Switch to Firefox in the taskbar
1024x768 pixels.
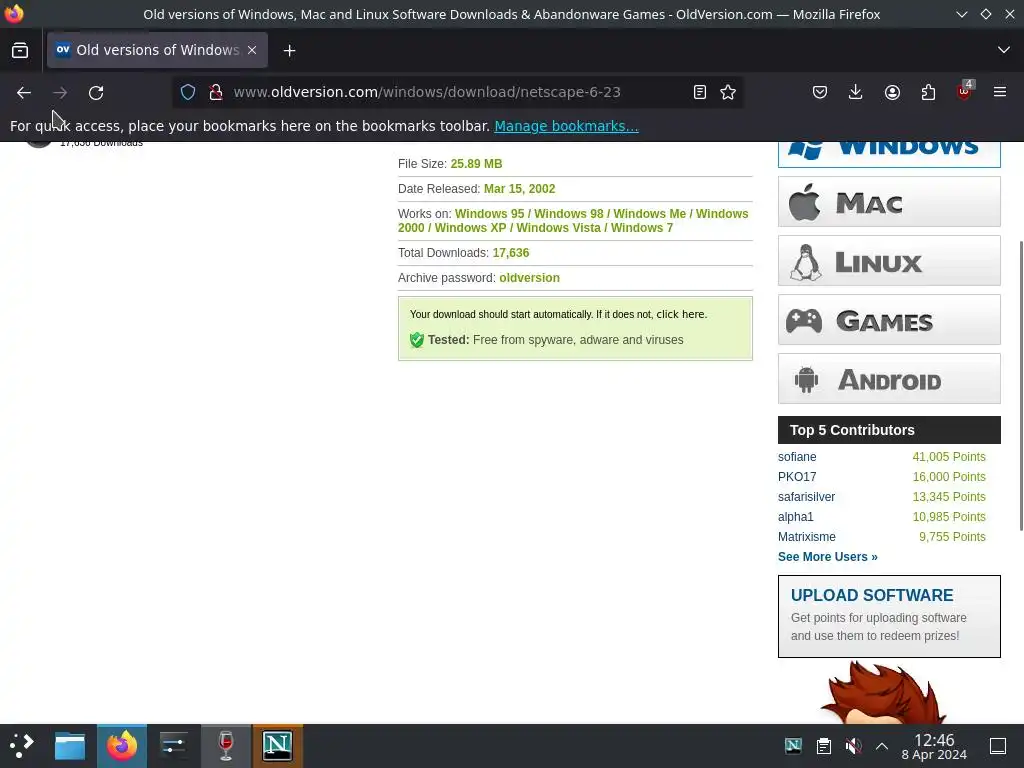(122, 746)
